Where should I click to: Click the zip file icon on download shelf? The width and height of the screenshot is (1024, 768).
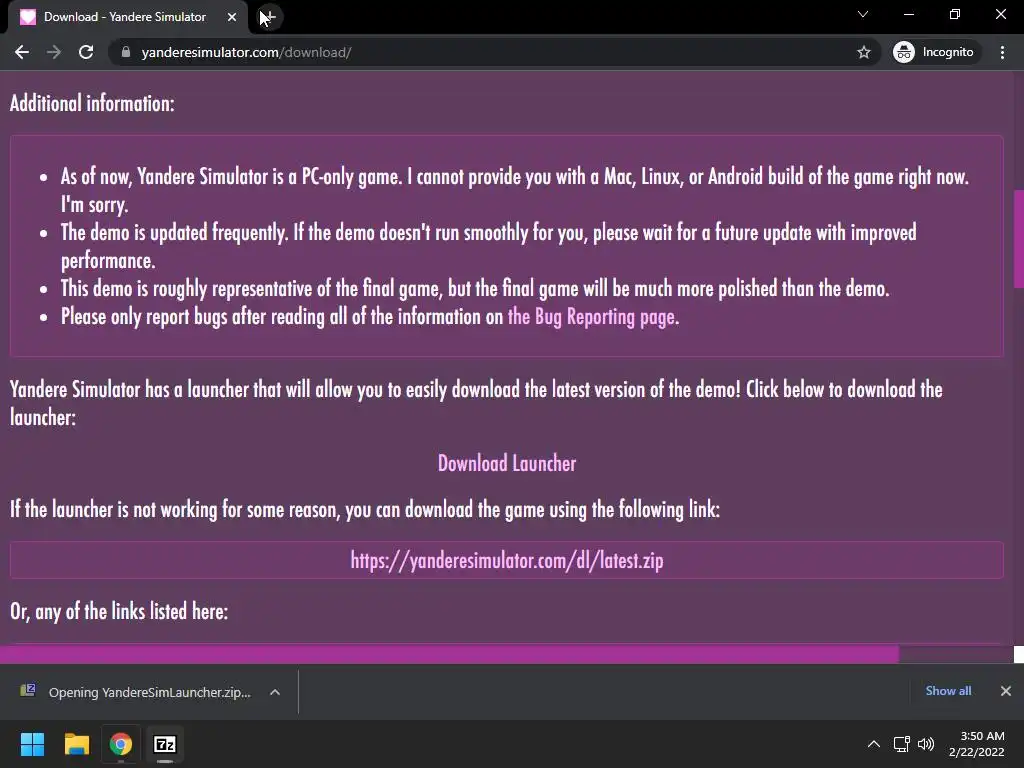pyautogui.click(x=28, y=690)
